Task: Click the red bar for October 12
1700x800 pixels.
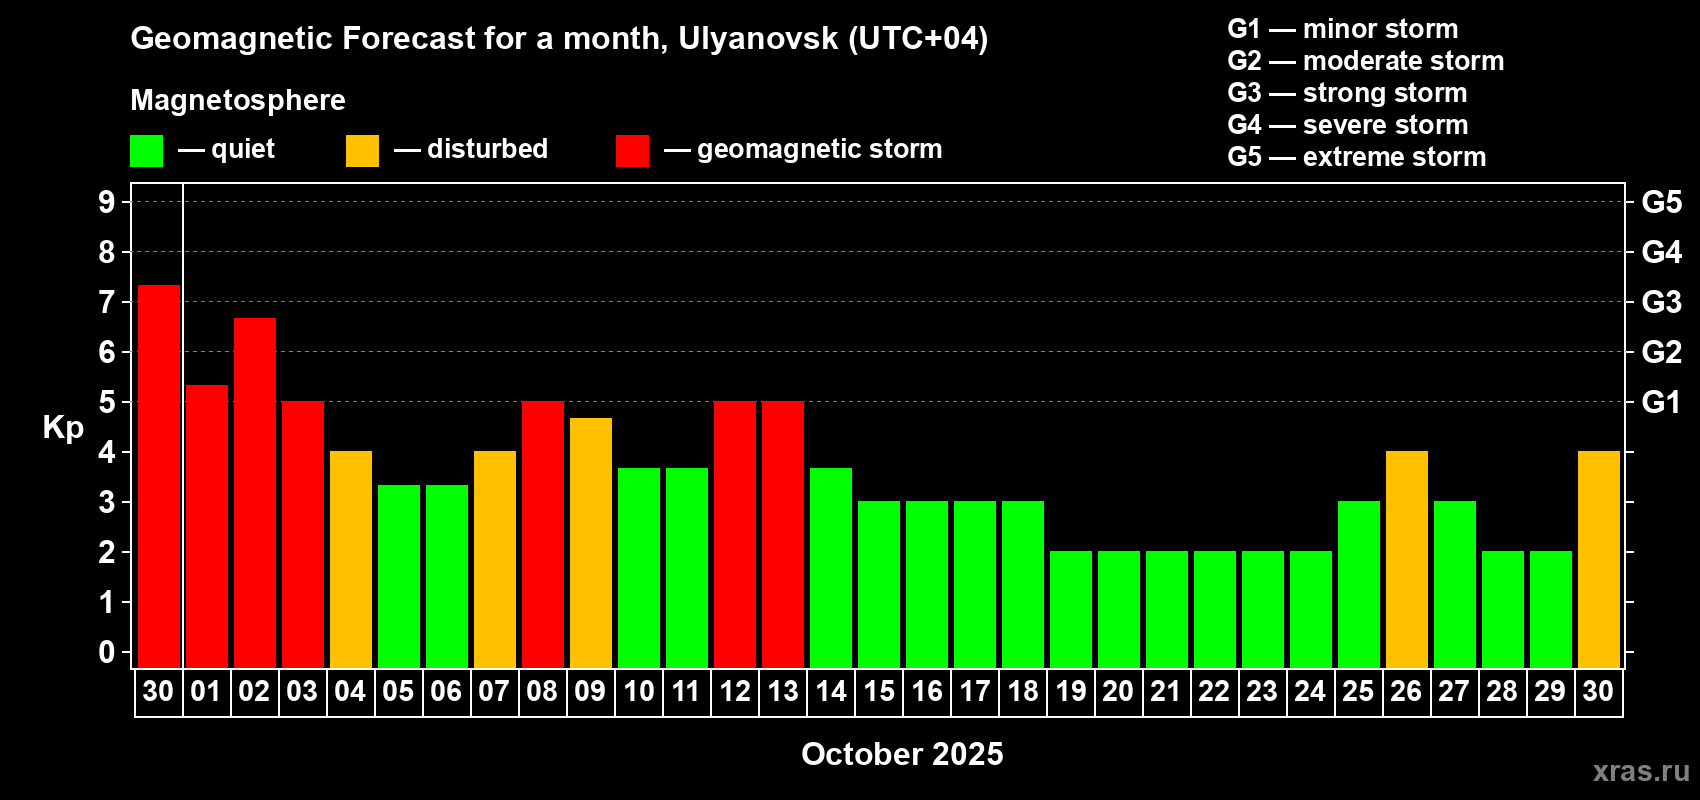Action: tap(735, 534)
